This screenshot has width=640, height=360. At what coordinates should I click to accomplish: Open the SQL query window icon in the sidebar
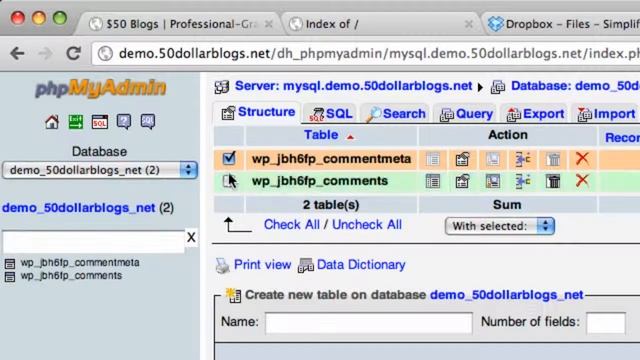[x=100, y=122]
